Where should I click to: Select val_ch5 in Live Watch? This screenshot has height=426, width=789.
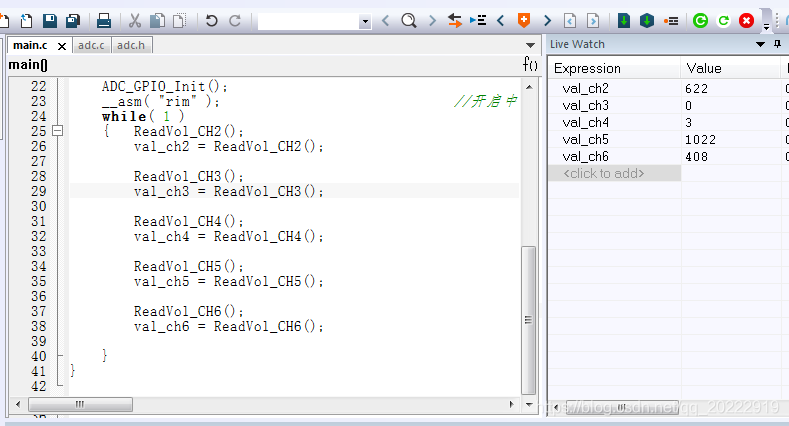point(586,139)
